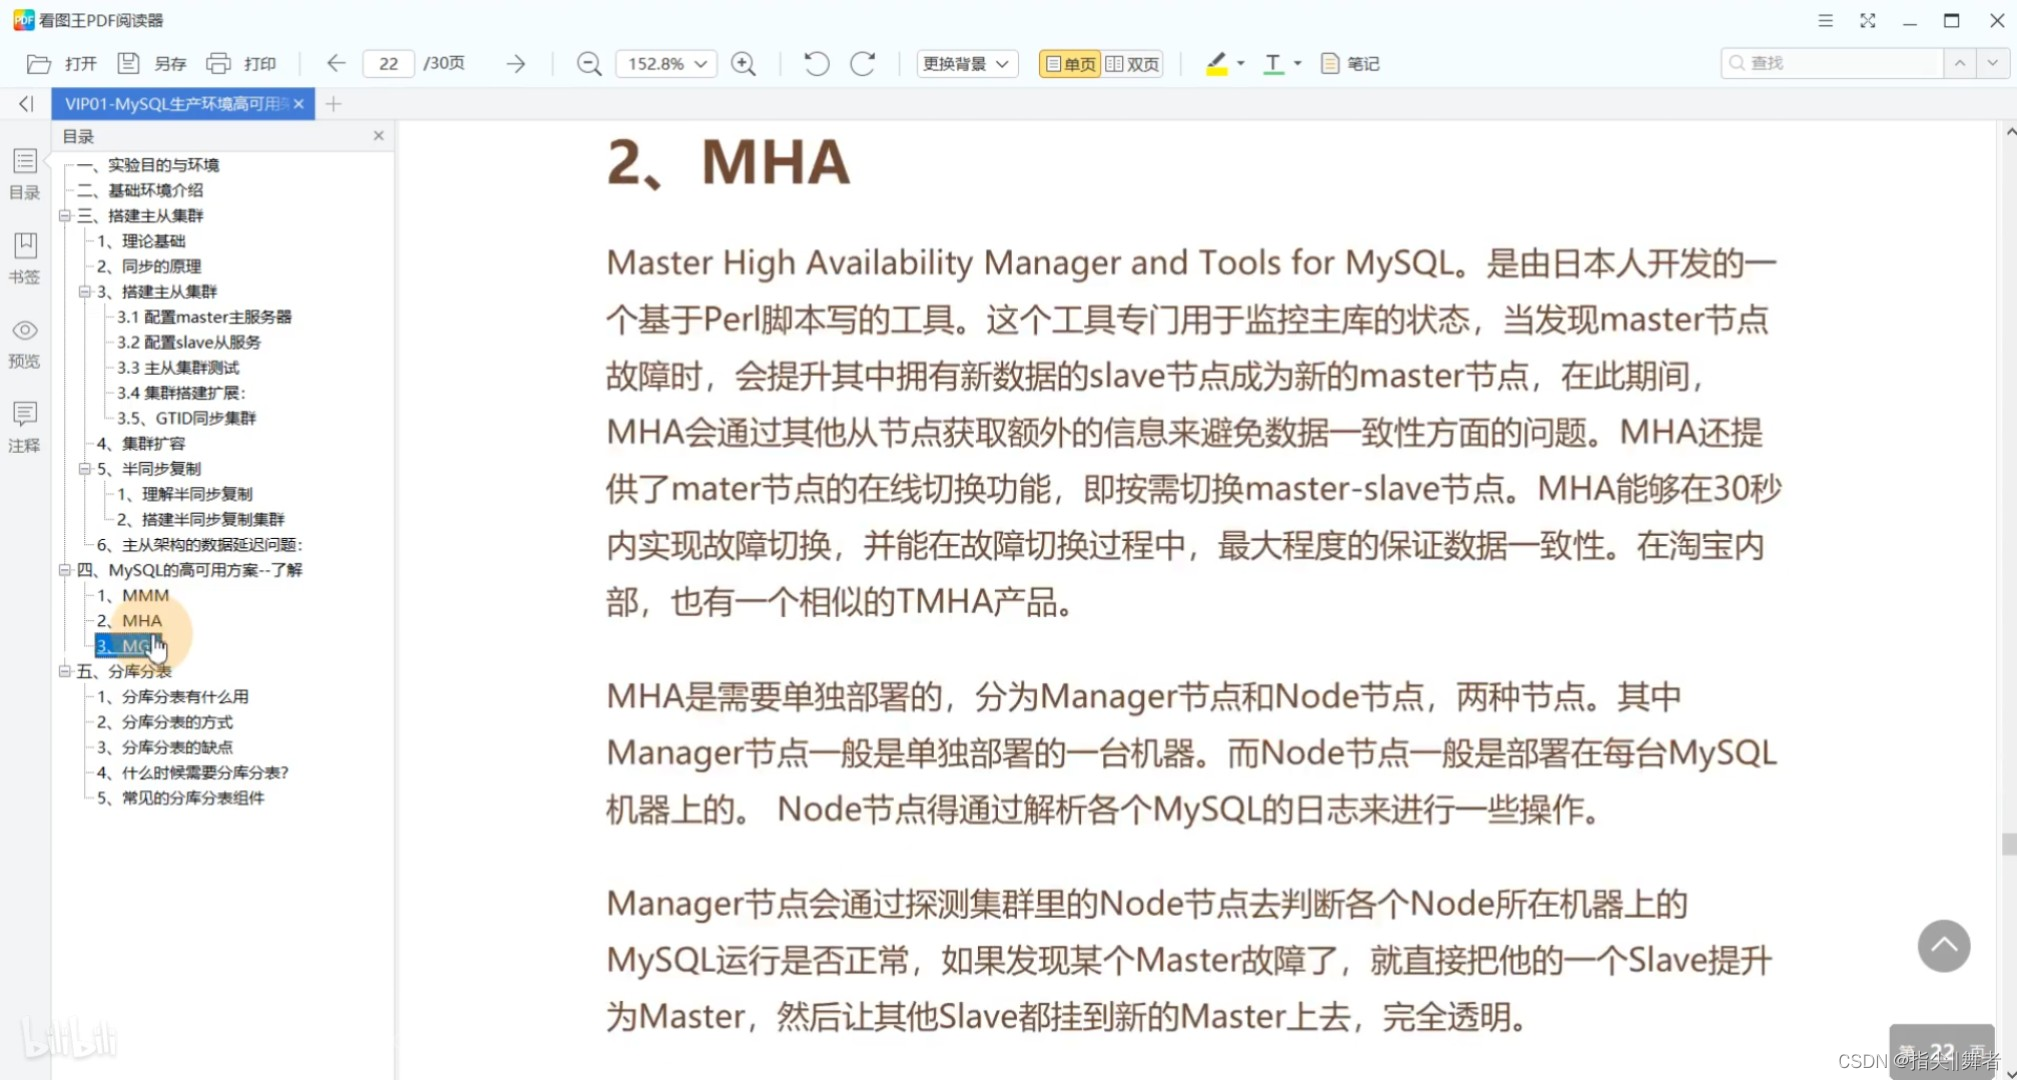Collapse the sidebar with the arrow icon

(x=26, y=103)
